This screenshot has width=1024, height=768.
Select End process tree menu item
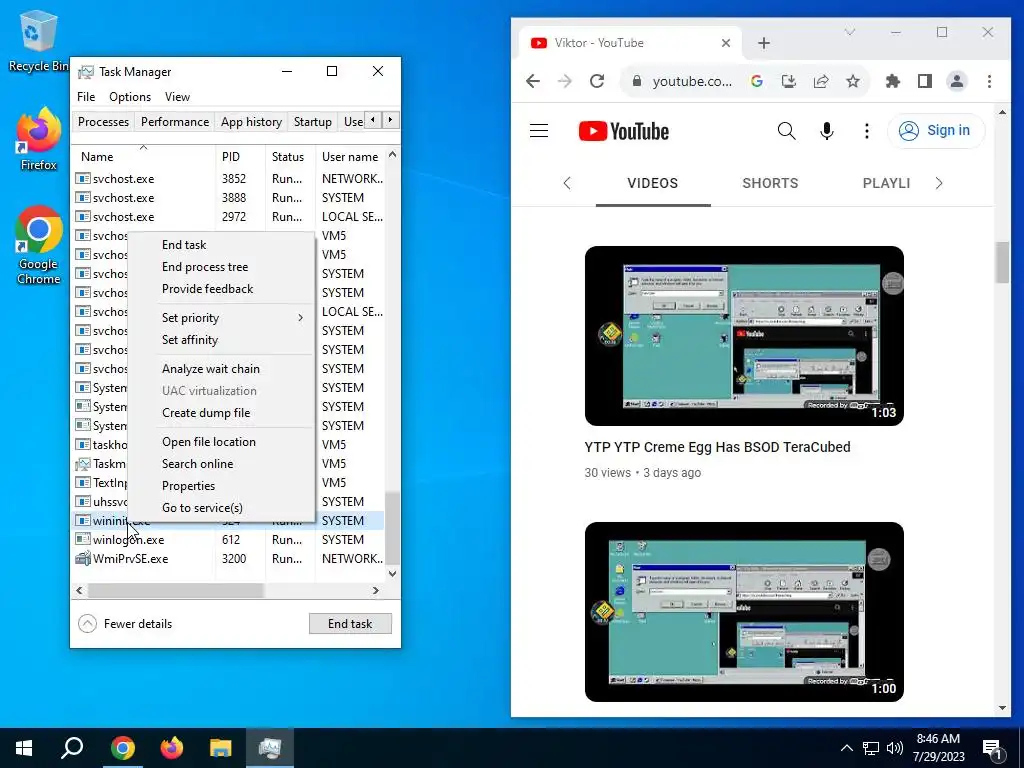pos(205,267)
